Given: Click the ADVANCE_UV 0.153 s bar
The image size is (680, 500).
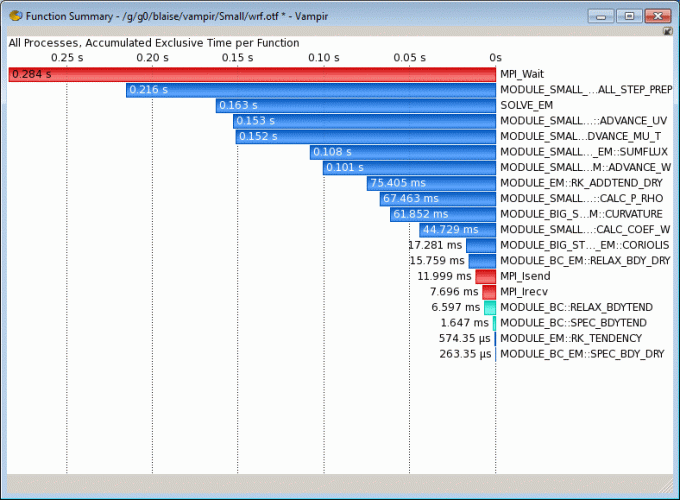Looking at the screenshot, I should [x=364, y=121].
